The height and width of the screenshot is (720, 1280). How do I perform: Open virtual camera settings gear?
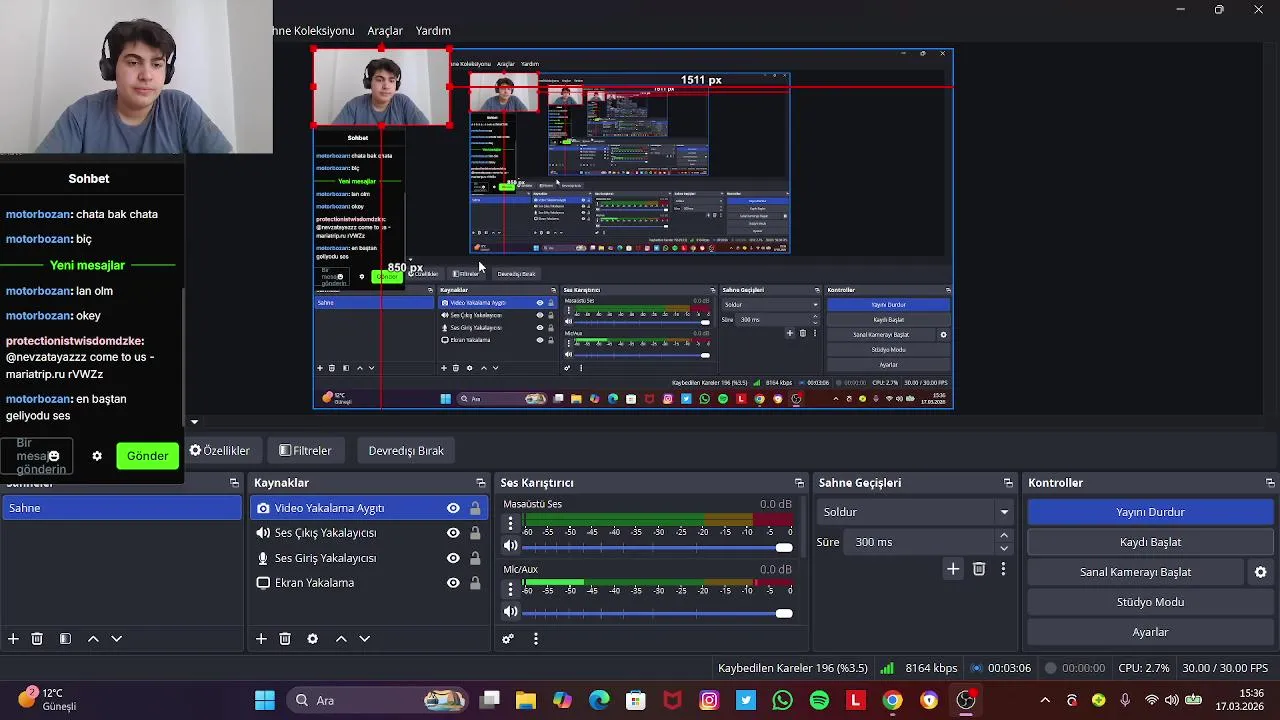(1261, 572)
